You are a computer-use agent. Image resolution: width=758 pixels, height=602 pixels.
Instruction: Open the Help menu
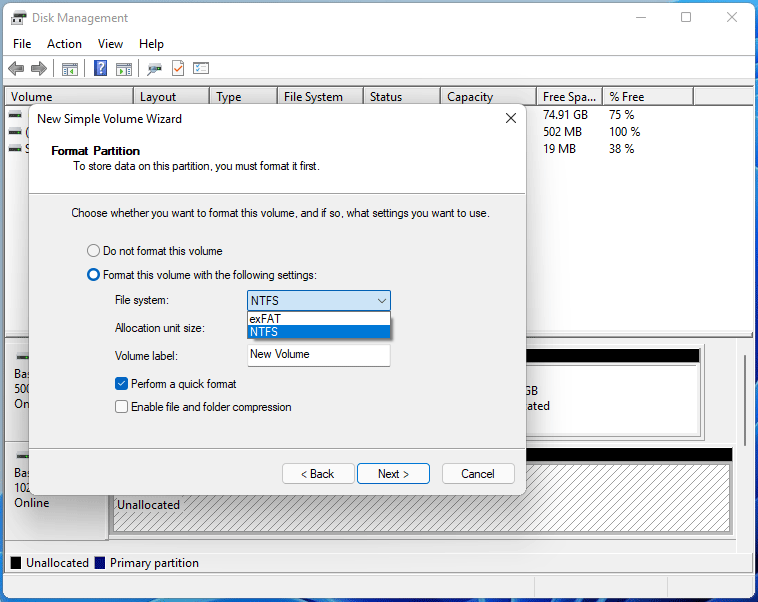coord(151,44)
